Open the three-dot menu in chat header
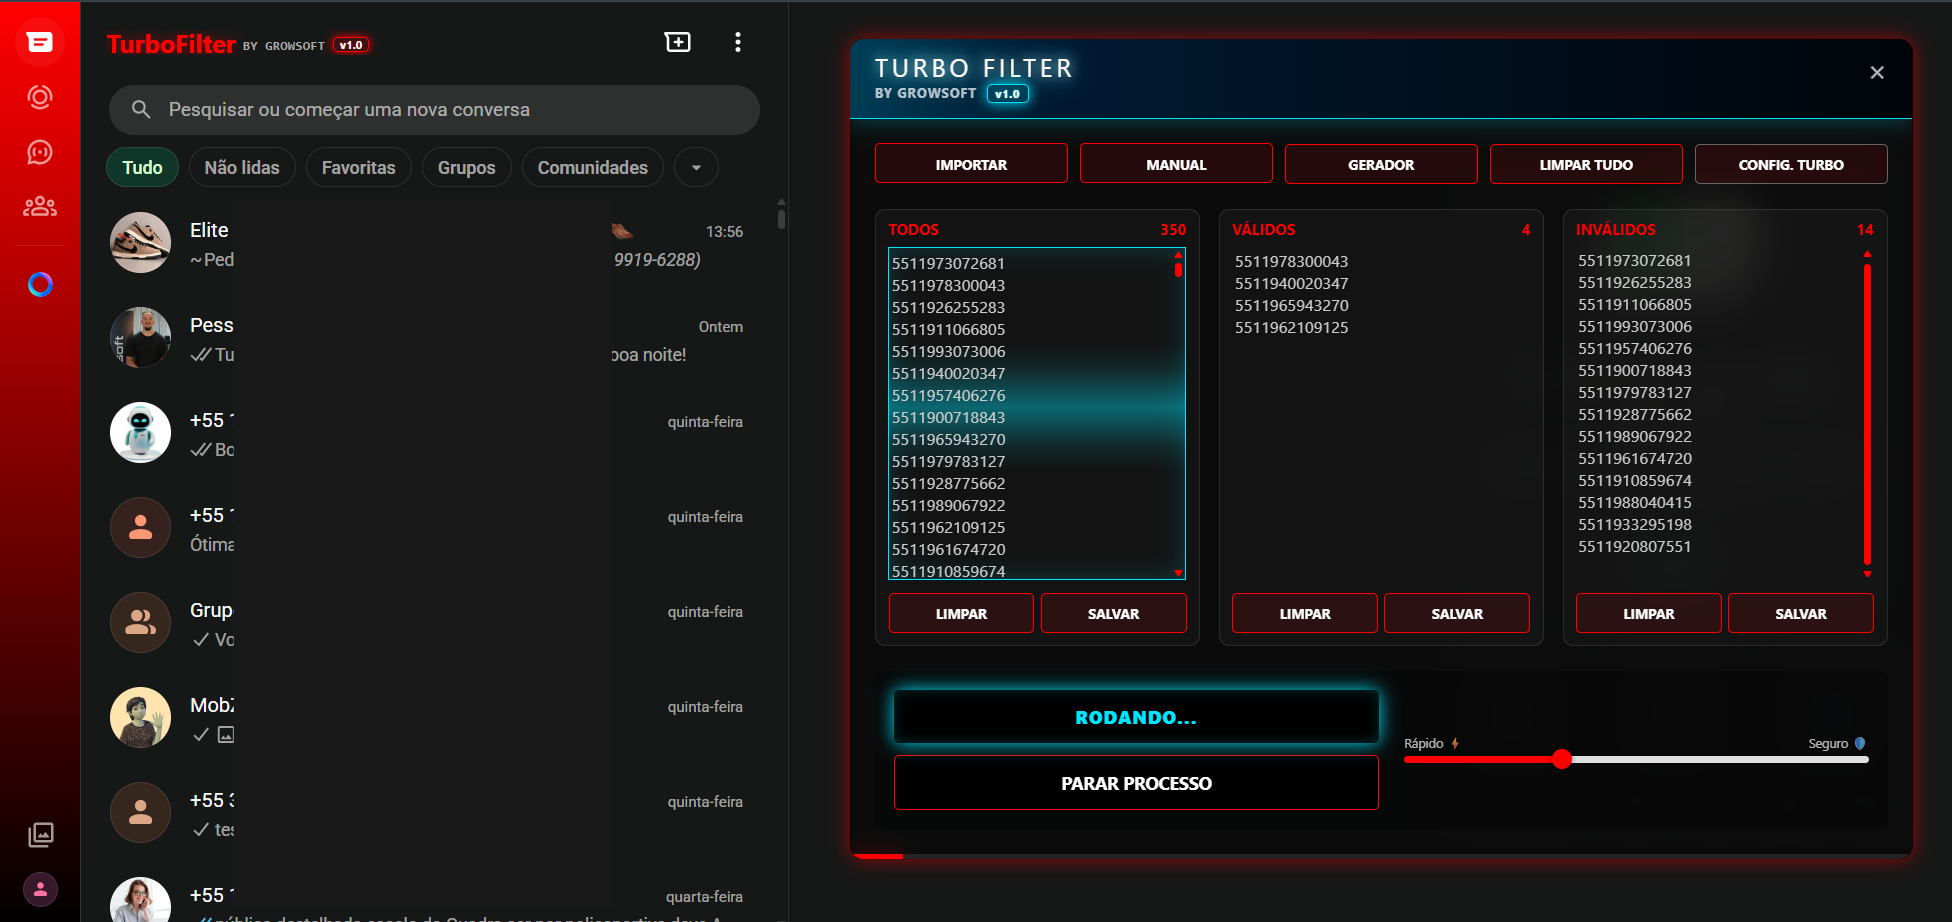This screenshot has width=1952, height=922. pos(738,42)
